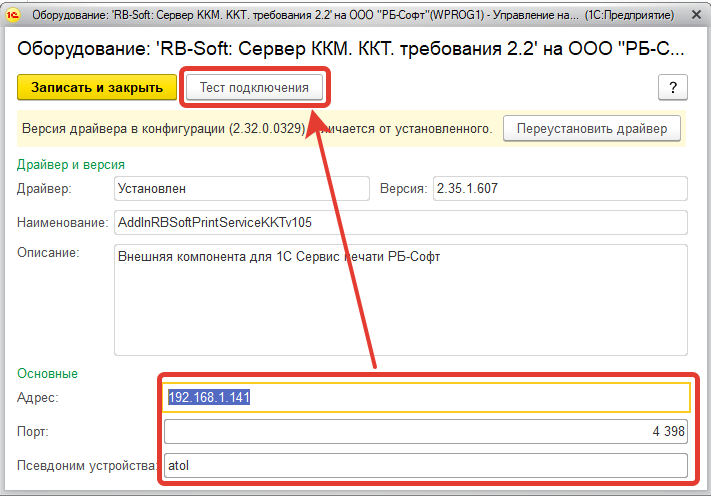Run 'Тест подключения' connection test
This screenshot has width=711, height=496.
tap(254, 87)
